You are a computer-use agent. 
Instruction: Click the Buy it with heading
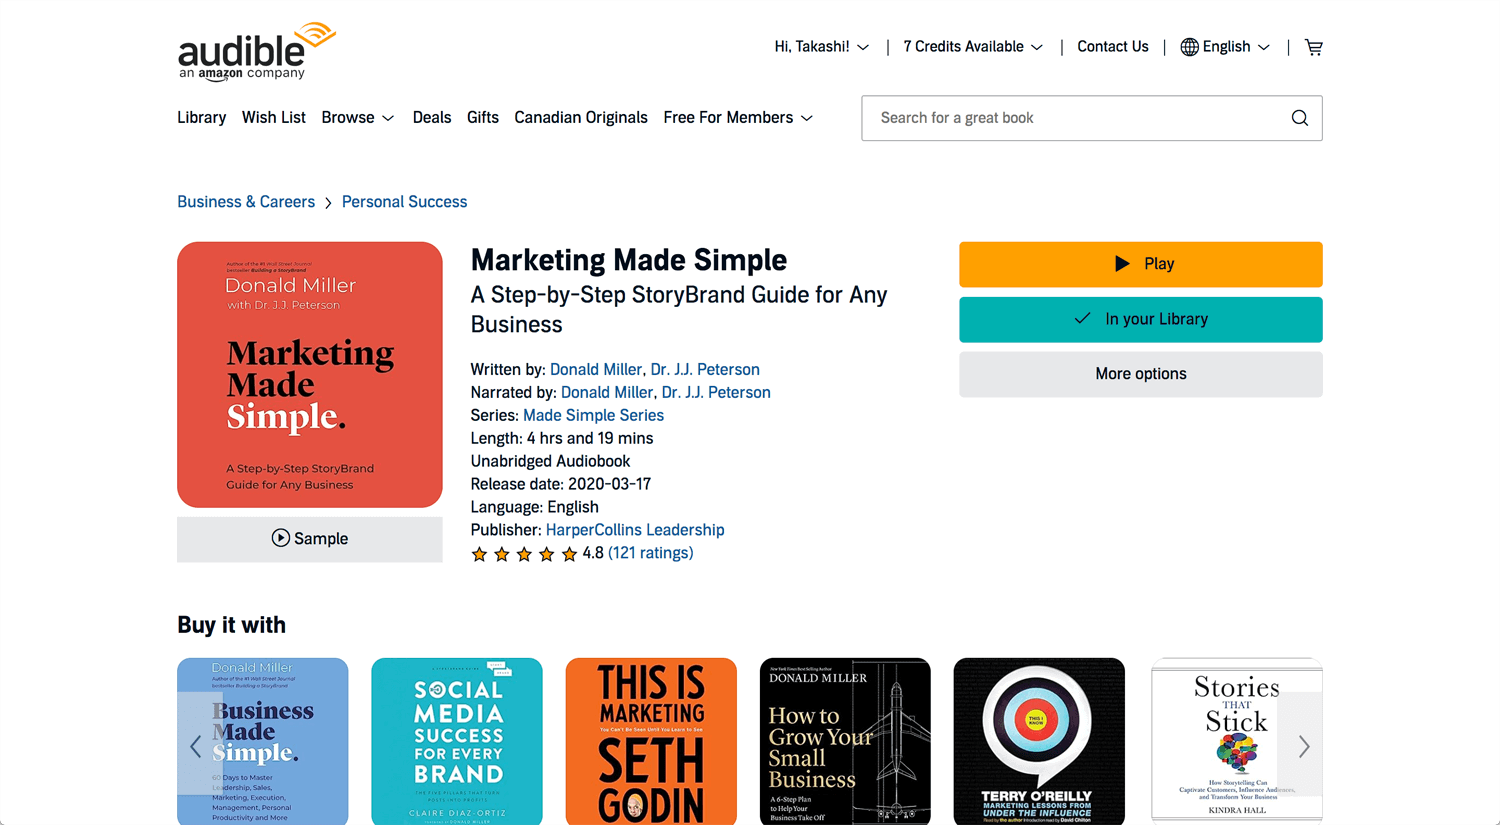click(231, 625)
